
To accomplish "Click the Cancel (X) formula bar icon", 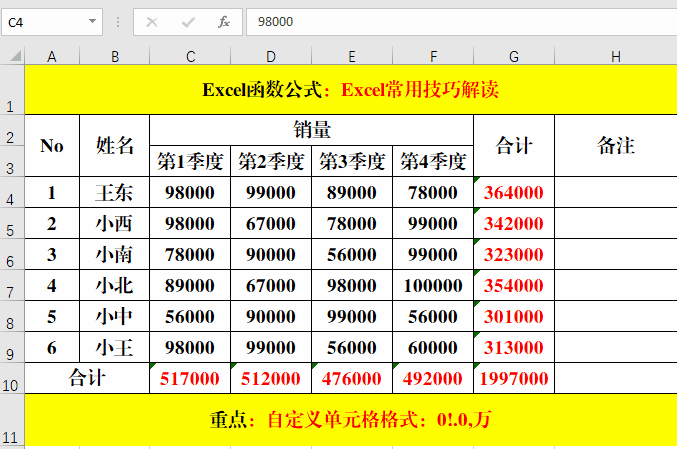I will pyautogui.click(x=152, y=22).
